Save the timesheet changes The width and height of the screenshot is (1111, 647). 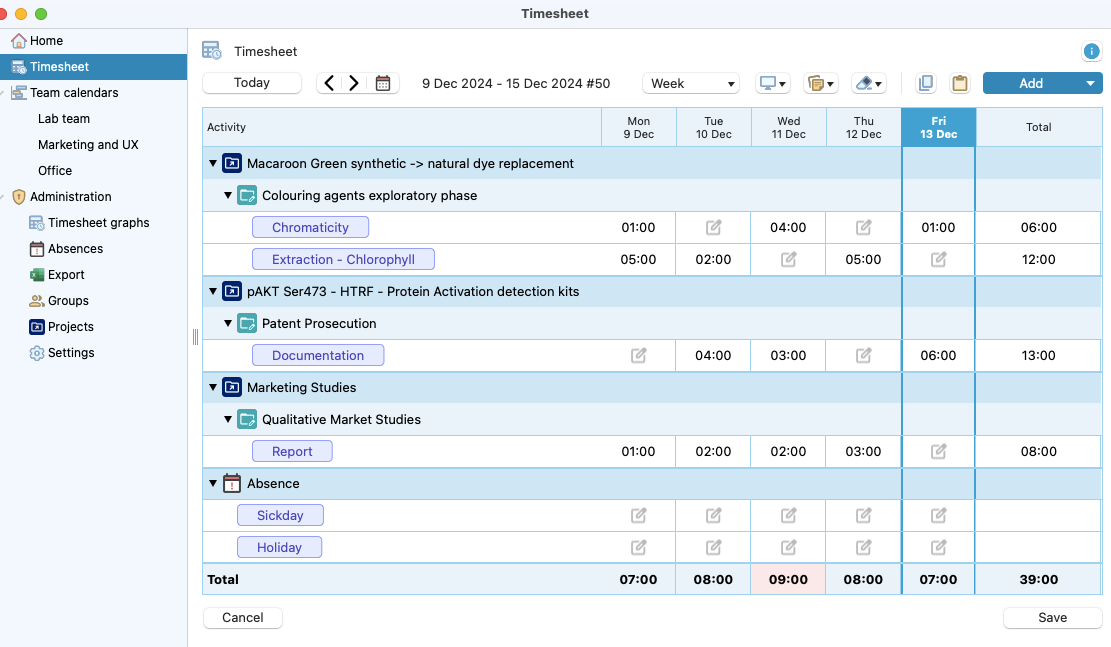pos(1051,617)
